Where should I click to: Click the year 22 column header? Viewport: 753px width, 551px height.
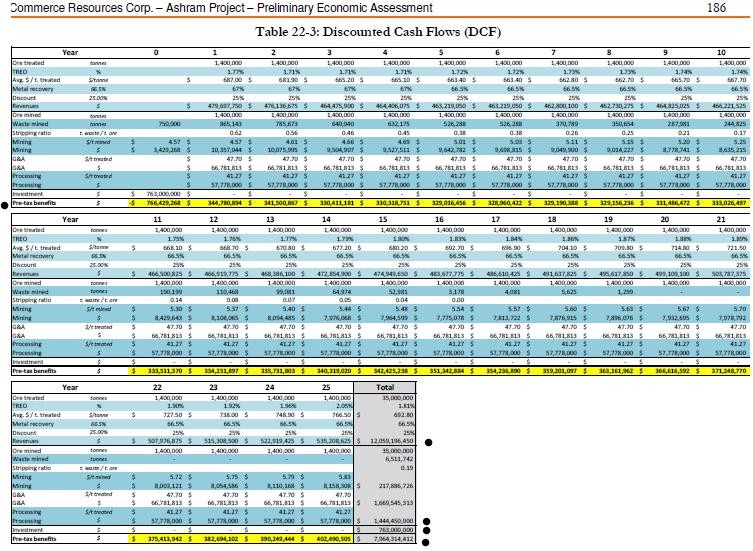[157, 387]
